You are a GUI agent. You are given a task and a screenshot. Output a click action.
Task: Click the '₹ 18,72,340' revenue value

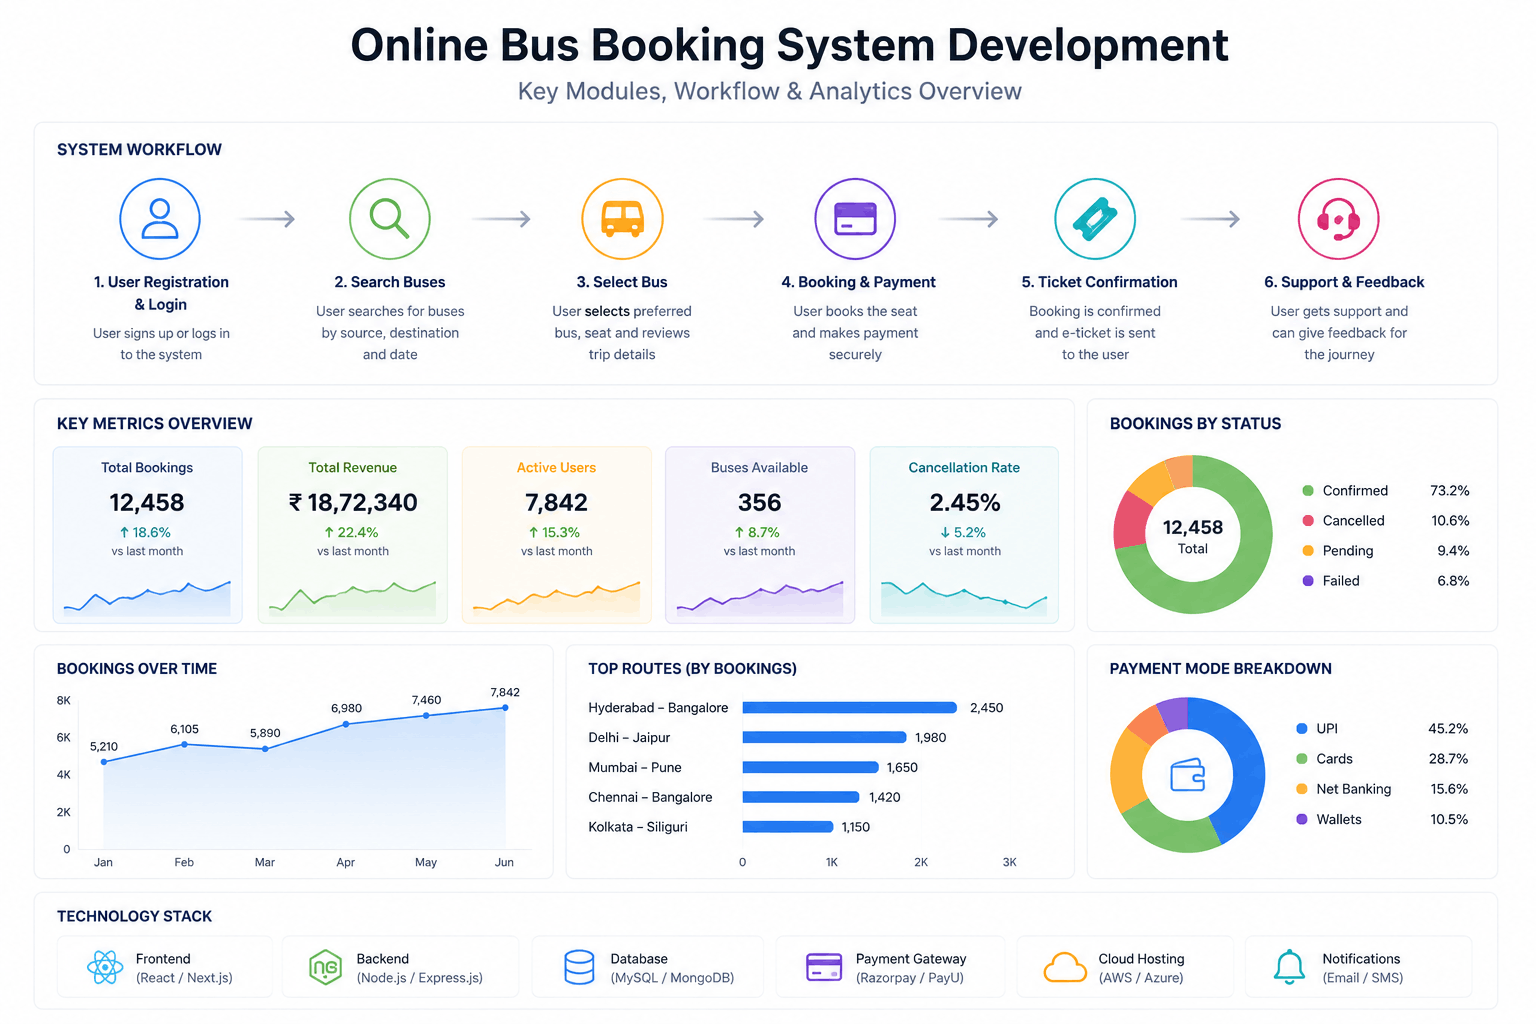[x=353, y=502]
